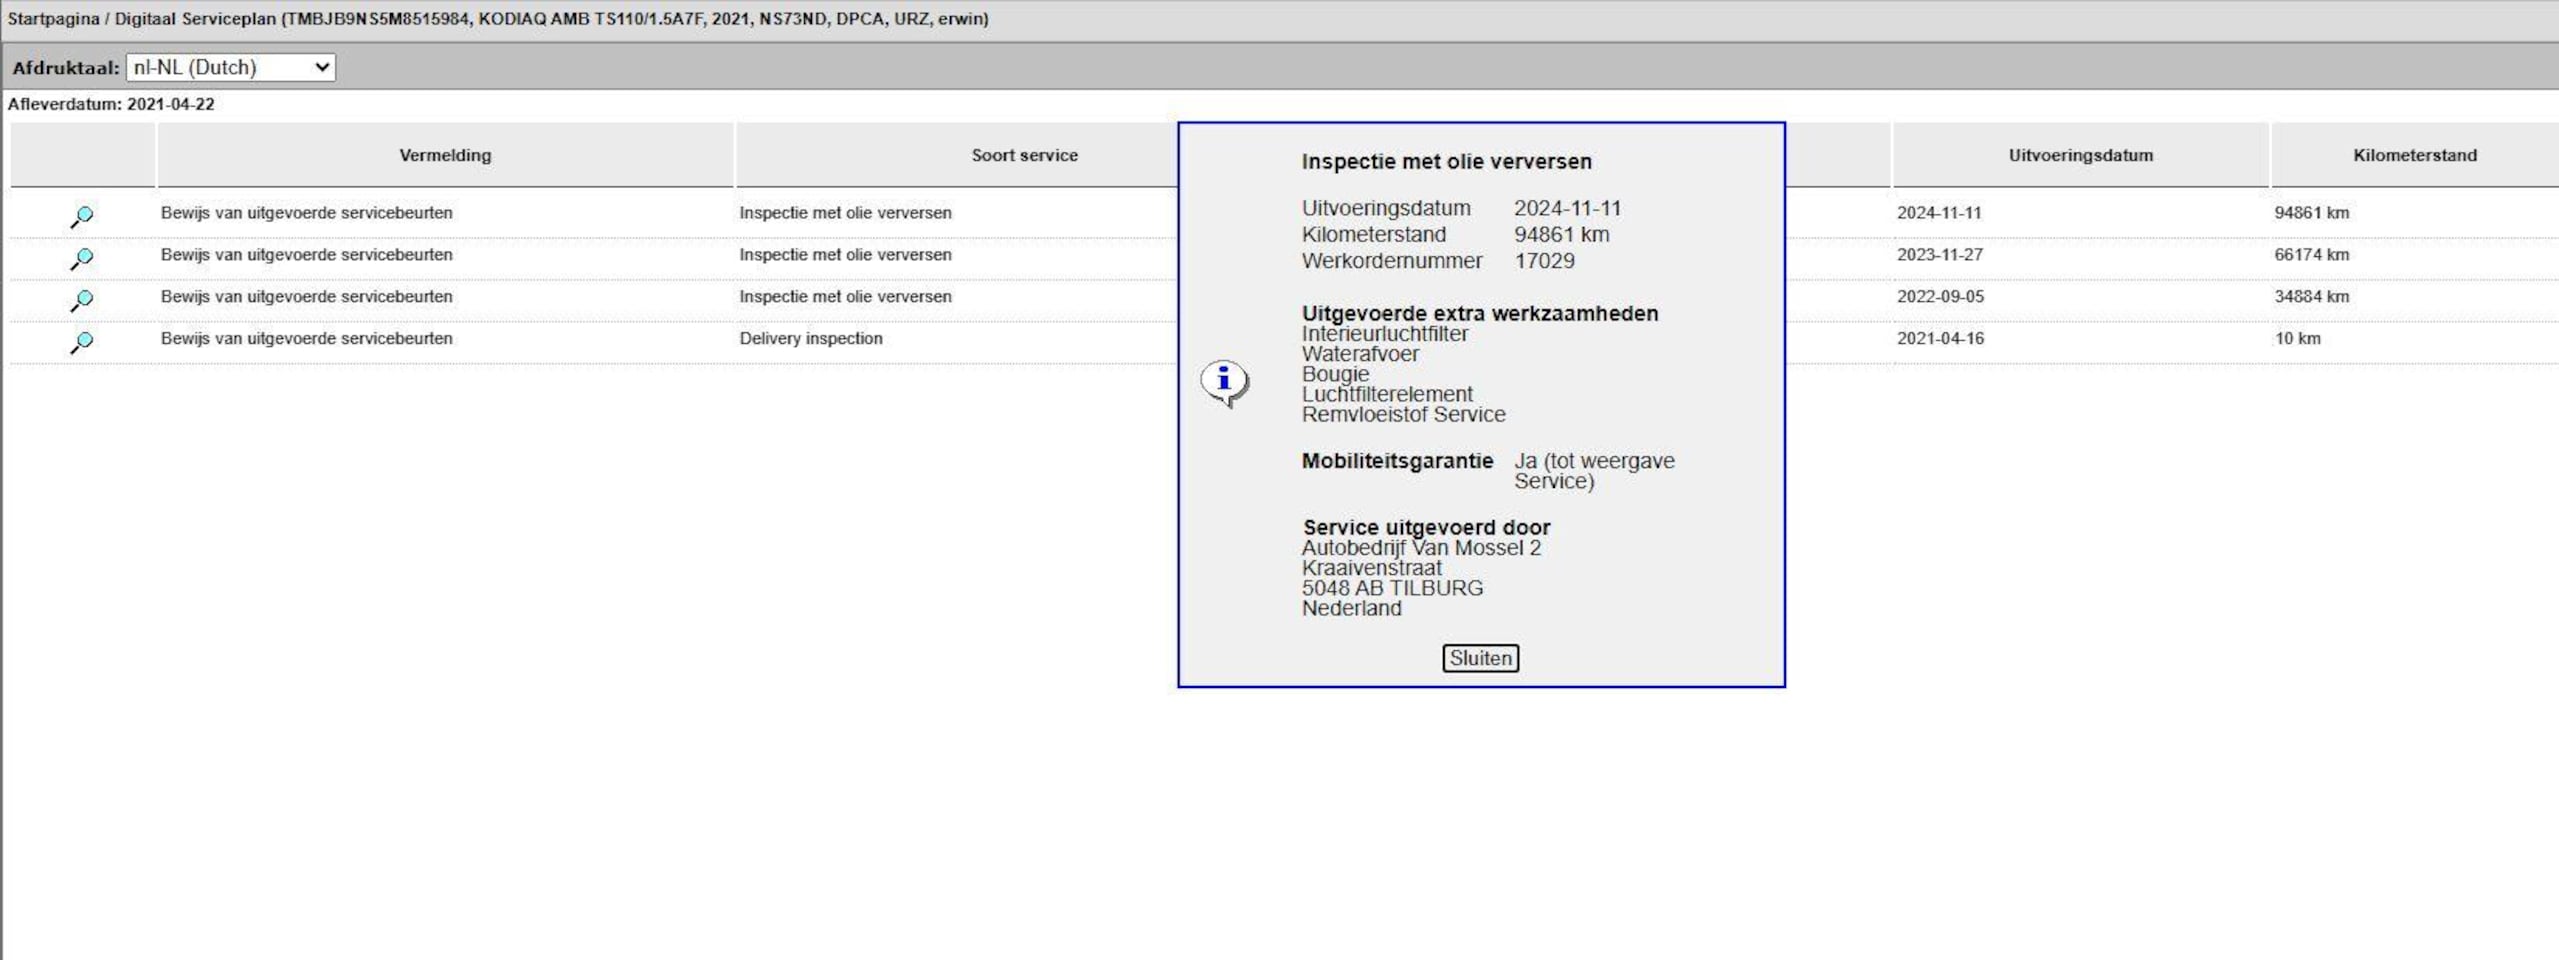
Task: Click the 2023-11-27 date cell in the table
Action: point(1940,255)
